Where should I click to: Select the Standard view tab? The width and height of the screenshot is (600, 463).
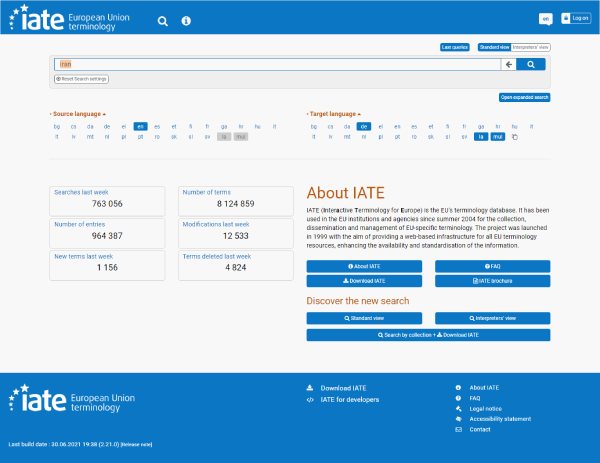[494, 47]
